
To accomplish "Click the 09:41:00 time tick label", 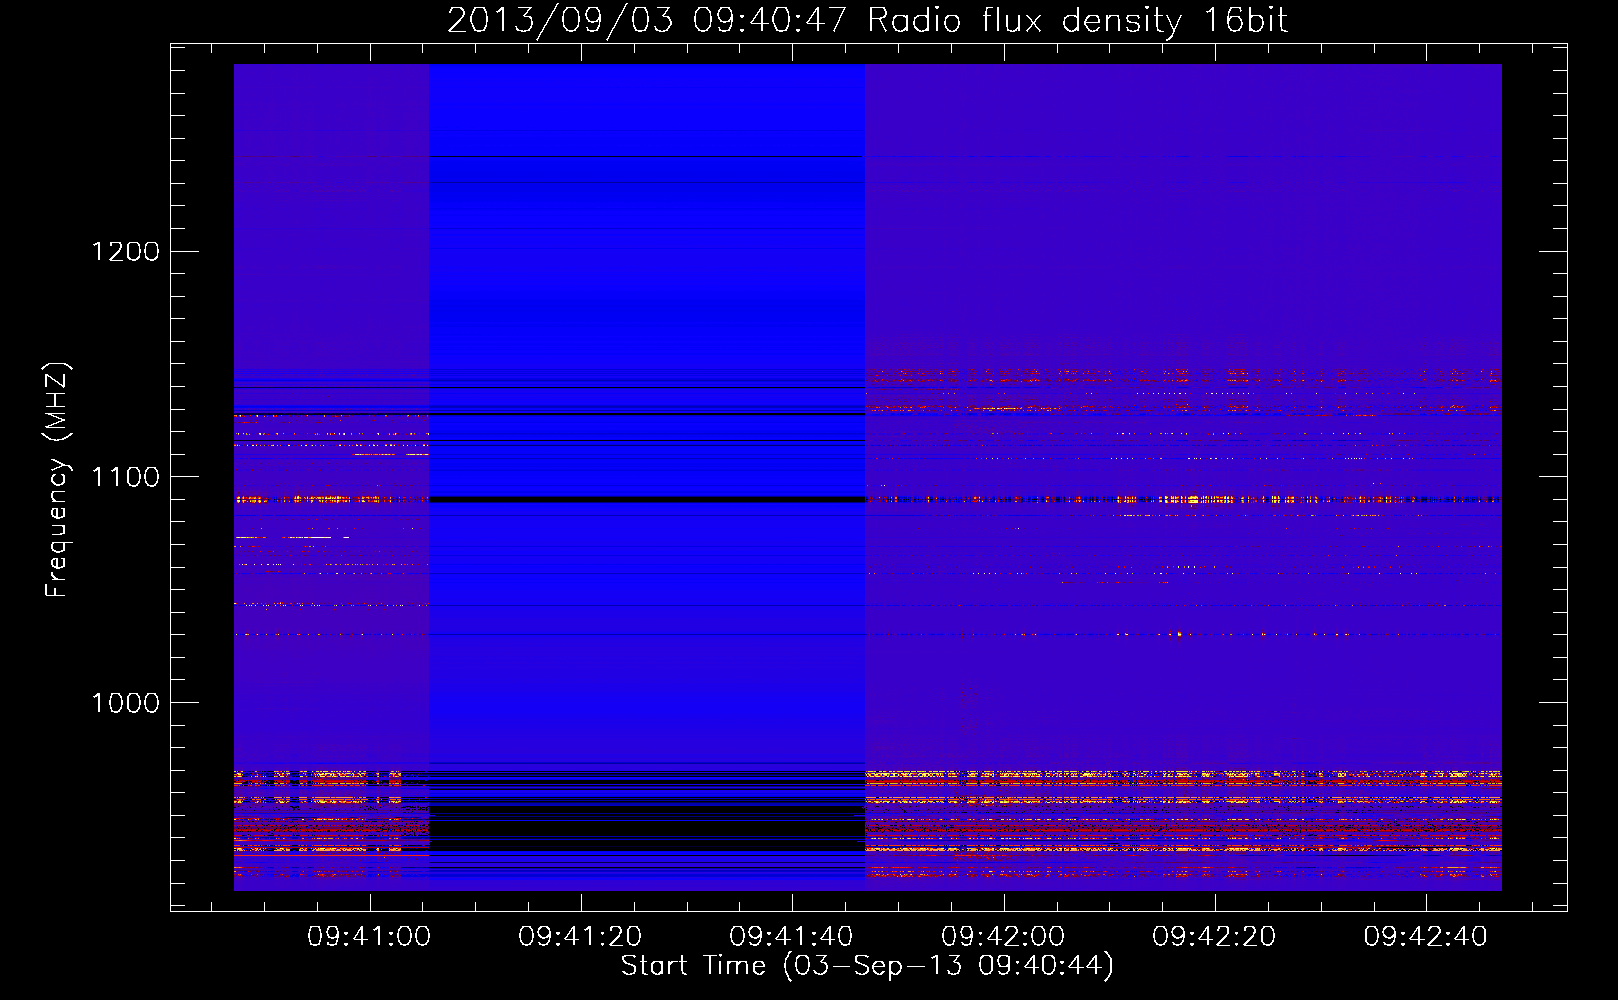I will tap(369, 937).
